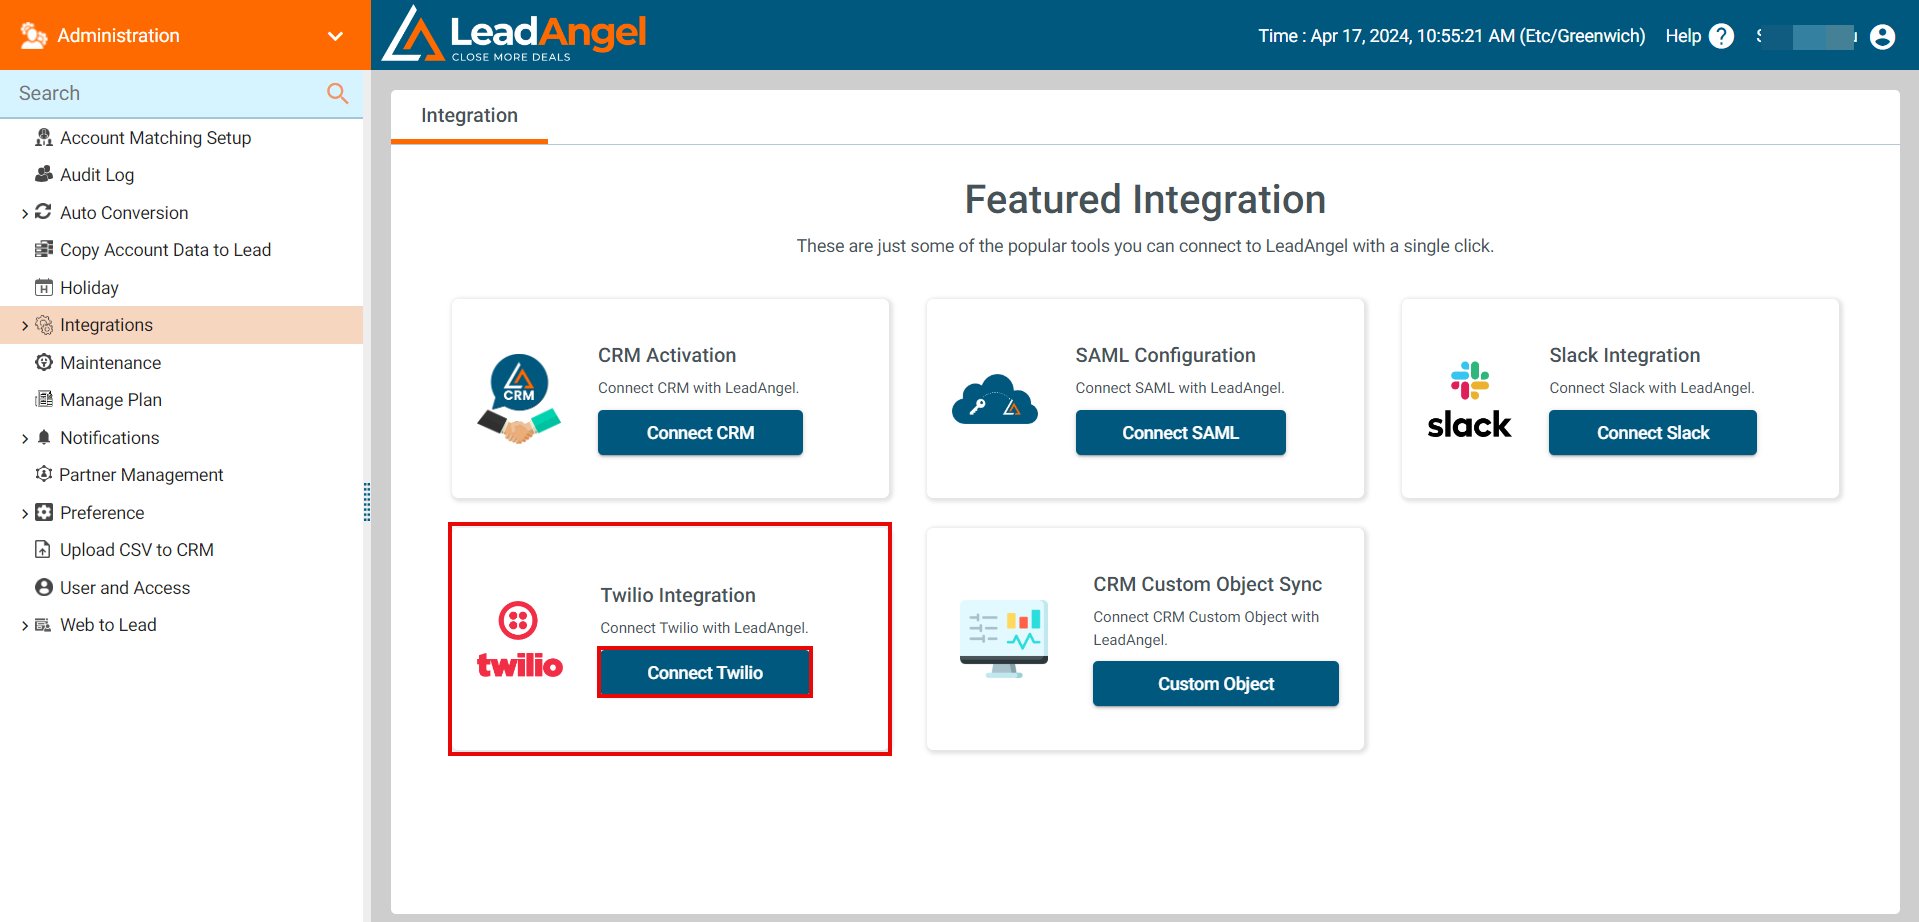The width and height of the screenshot is (1919, 922).
Task: Click the Connect Slack button
Action: [1652, 433]
